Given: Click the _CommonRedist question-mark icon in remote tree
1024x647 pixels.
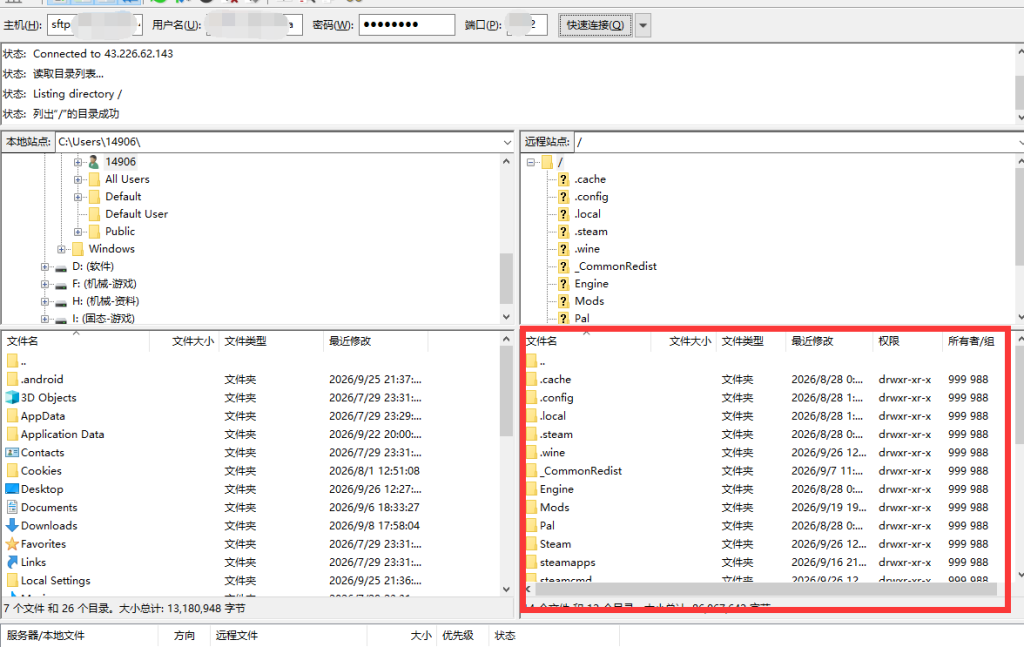Looking at the screenshot, I should click(564, 266).
